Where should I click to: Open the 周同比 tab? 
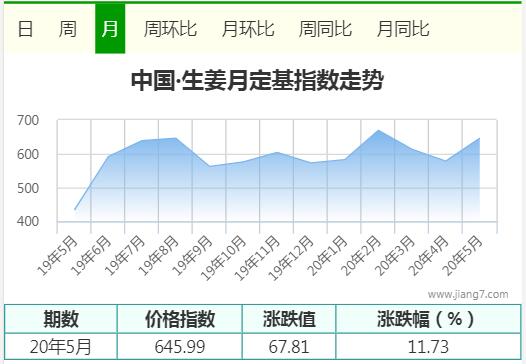click(325, 29)
